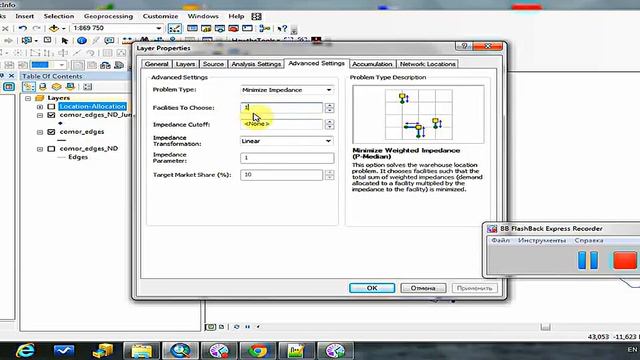640x360 pixels.
Task: Click the Redo arrow icon
Action: (36, 28)
